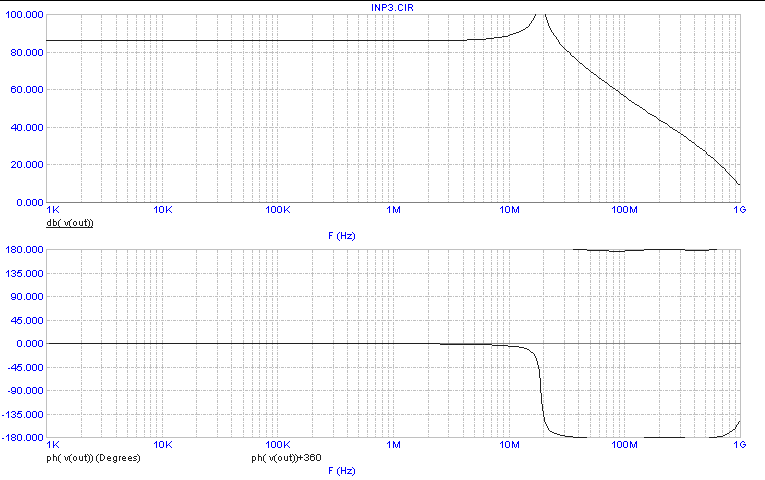The height and width of the screenshot is (480, 765).
Task: Click the 1G tick on phase plot axis
Action: (x=740, y=445)
